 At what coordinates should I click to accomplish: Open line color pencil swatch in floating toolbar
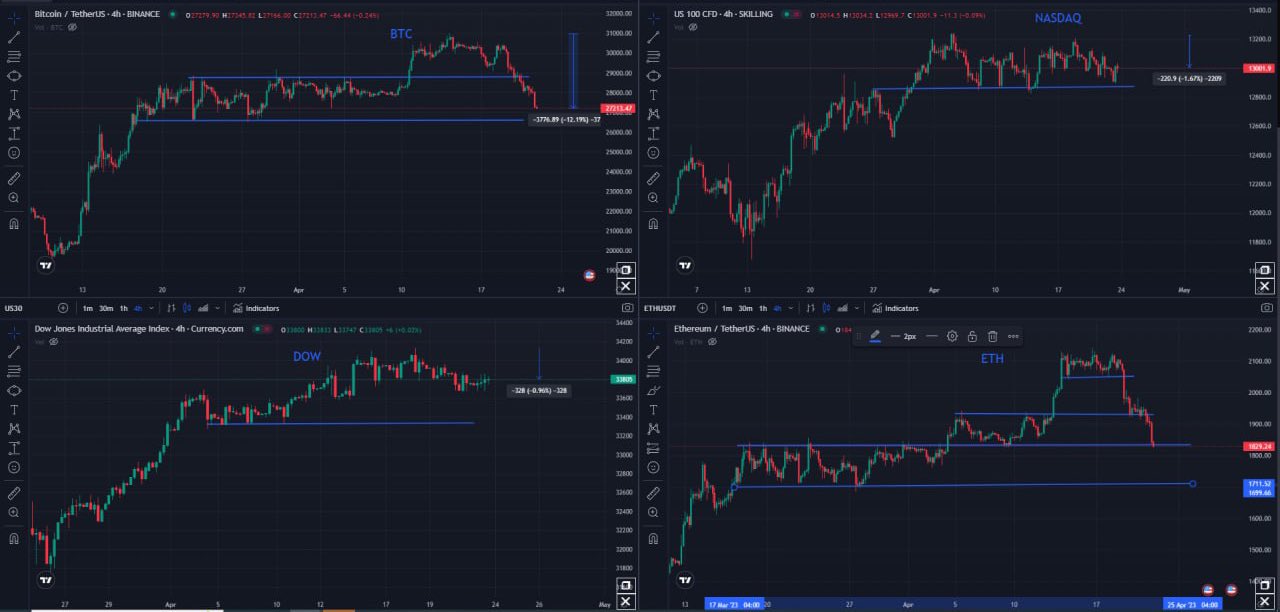tap(875, 336)
